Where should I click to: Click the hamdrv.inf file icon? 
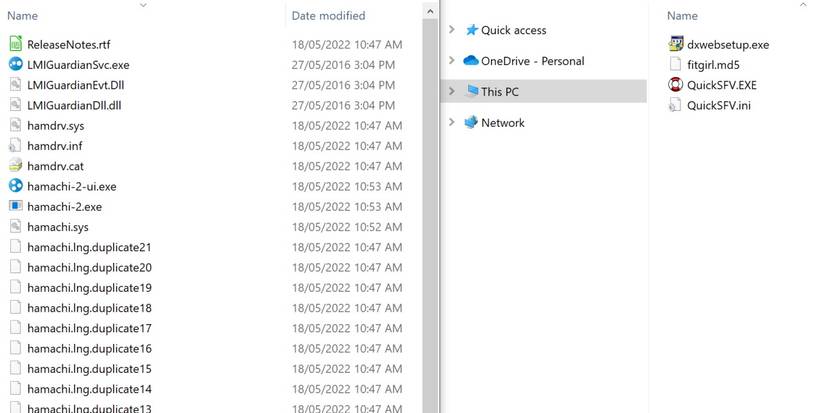(x=15, y=146)
